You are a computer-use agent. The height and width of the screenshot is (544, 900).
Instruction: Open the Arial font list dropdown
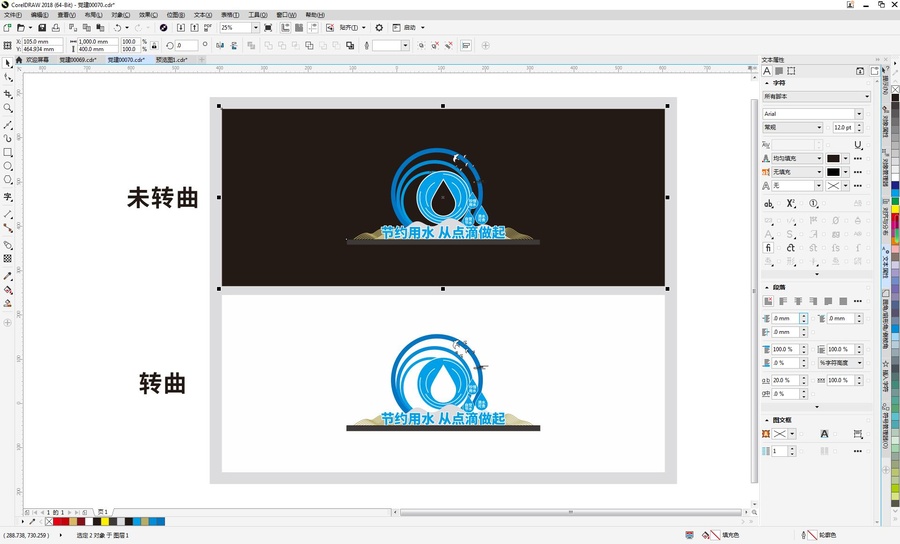859,114
